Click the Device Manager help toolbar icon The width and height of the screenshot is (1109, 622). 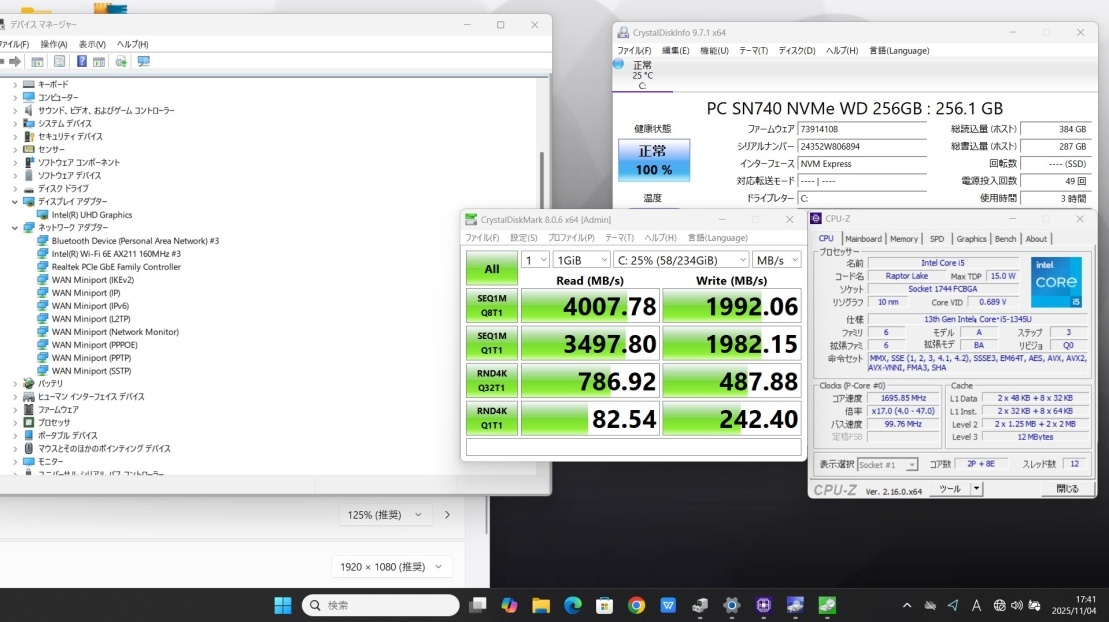coord(82,61)
